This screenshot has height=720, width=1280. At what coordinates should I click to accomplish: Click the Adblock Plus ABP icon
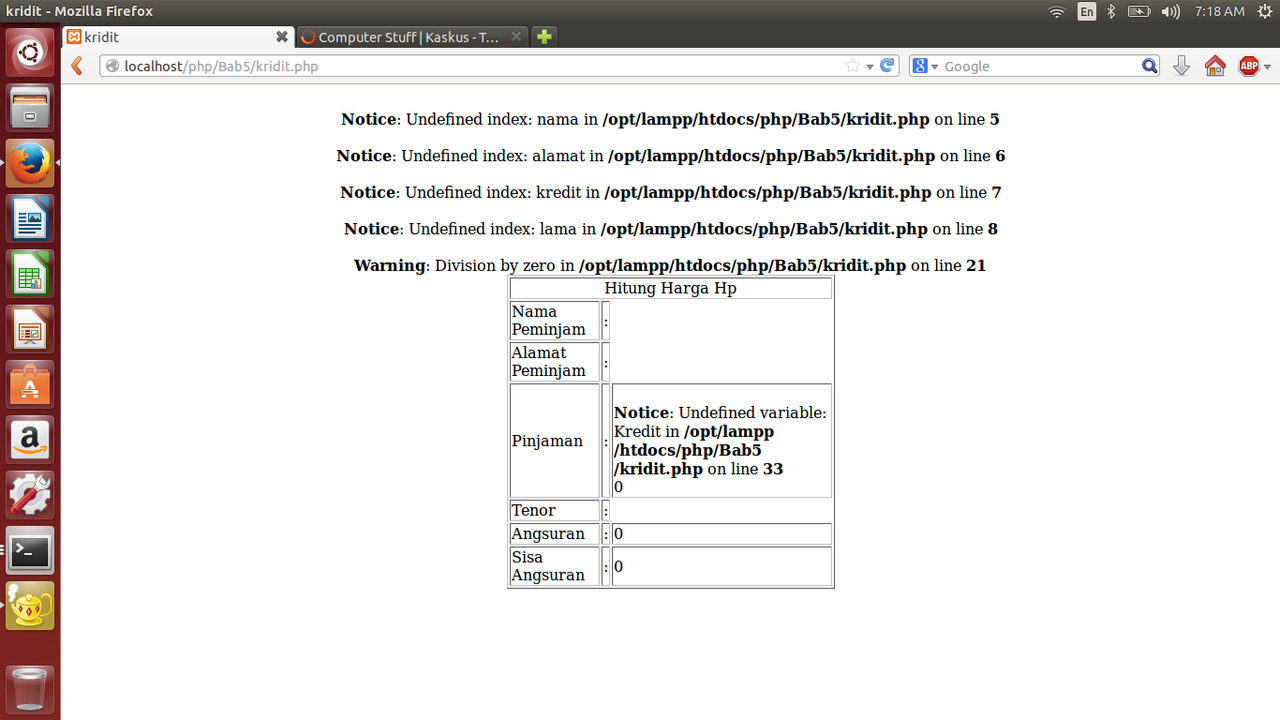pos(1248,66)
